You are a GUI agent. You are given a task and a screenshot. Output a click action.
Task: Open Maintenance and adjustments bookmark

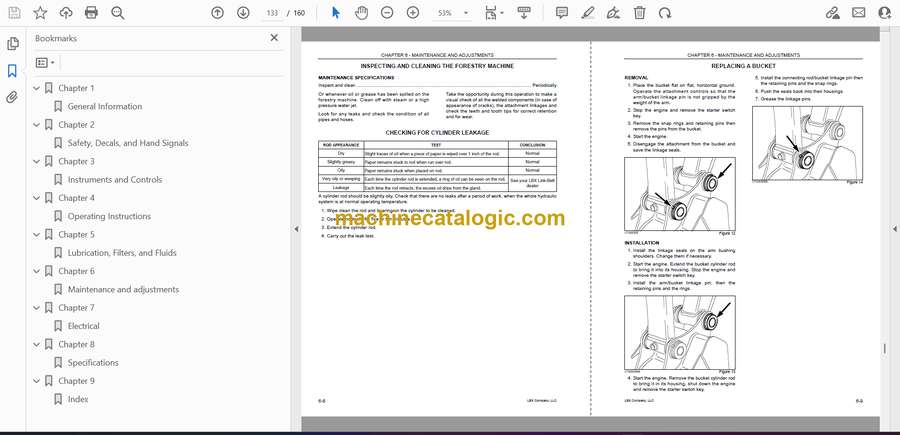point(123,289)
